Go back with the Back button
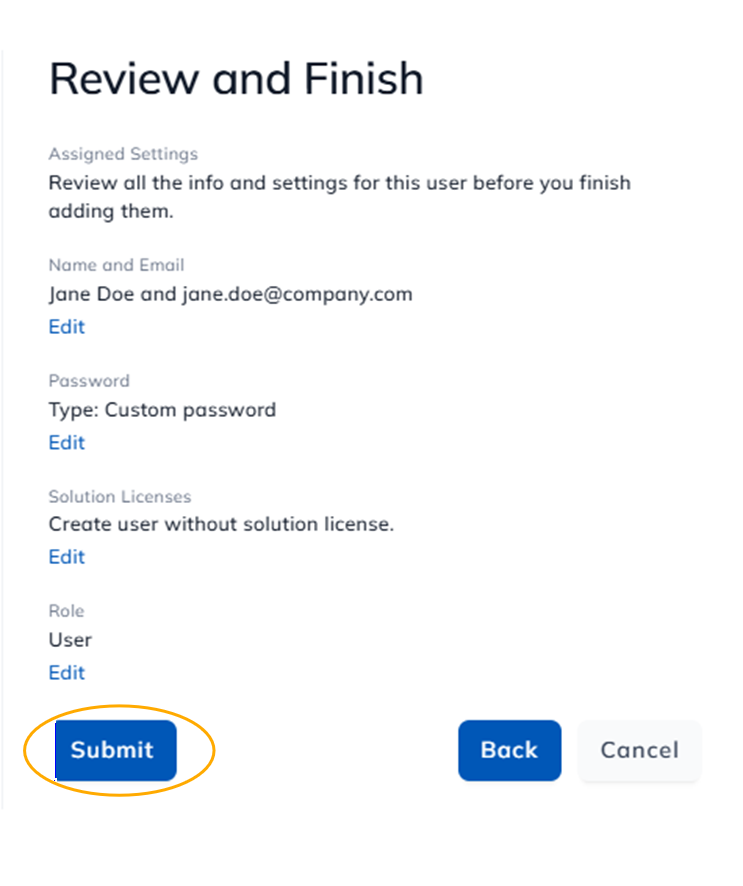 coord(509,750)
